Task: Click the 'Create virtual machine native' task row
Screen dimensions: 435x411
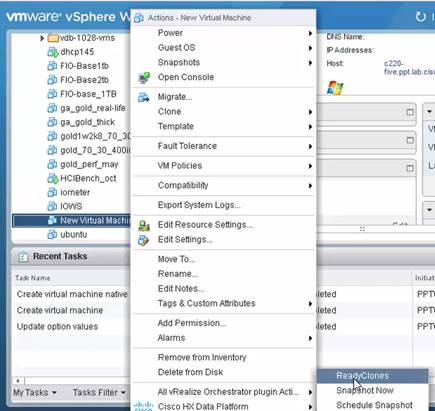Action: [x=72, y=294]
